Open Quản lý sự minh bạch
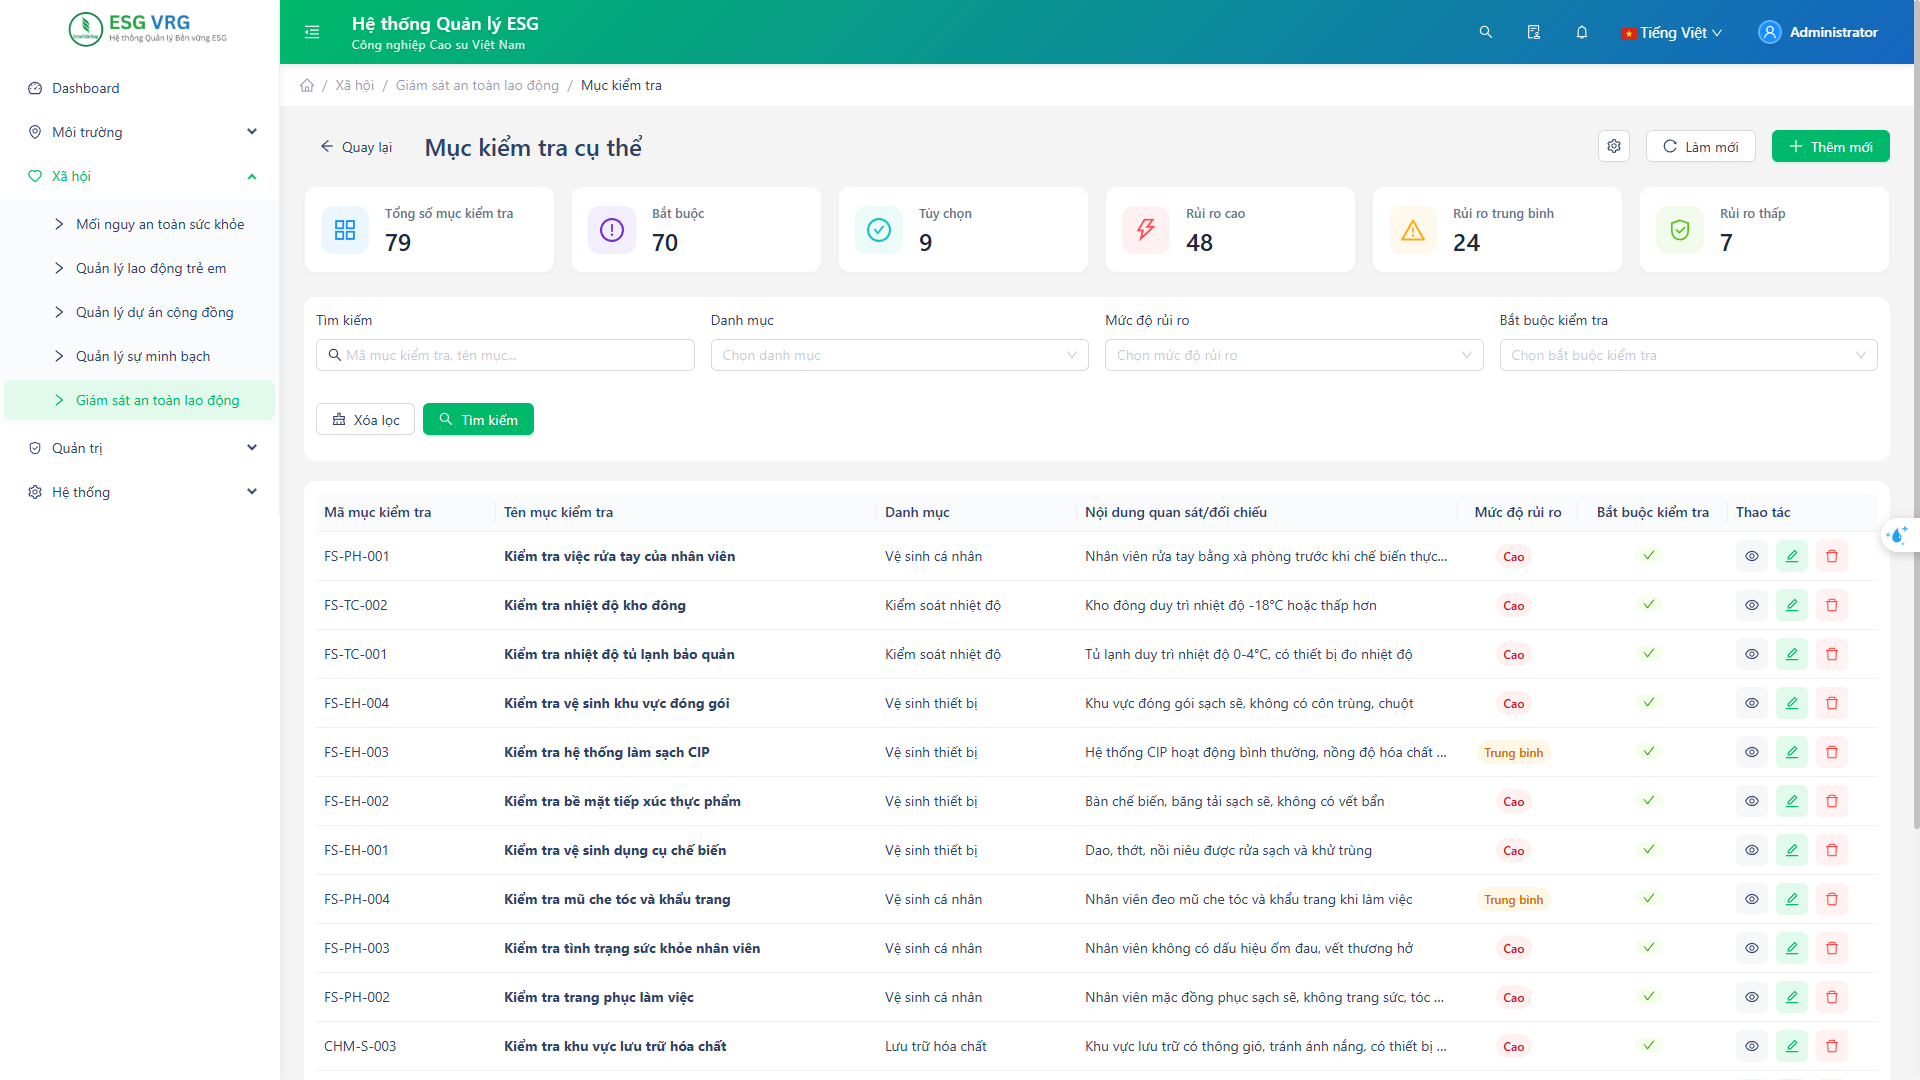This screenshot has height=1080, width=1920. [140, 356]
